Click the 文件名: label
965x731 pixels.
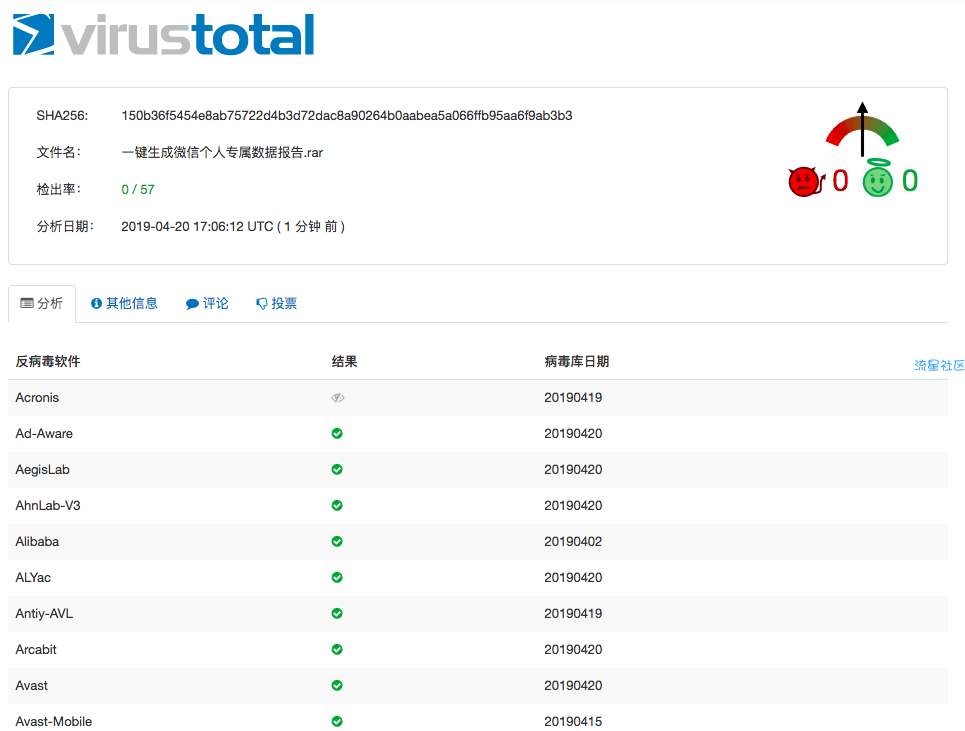(58, 153)
